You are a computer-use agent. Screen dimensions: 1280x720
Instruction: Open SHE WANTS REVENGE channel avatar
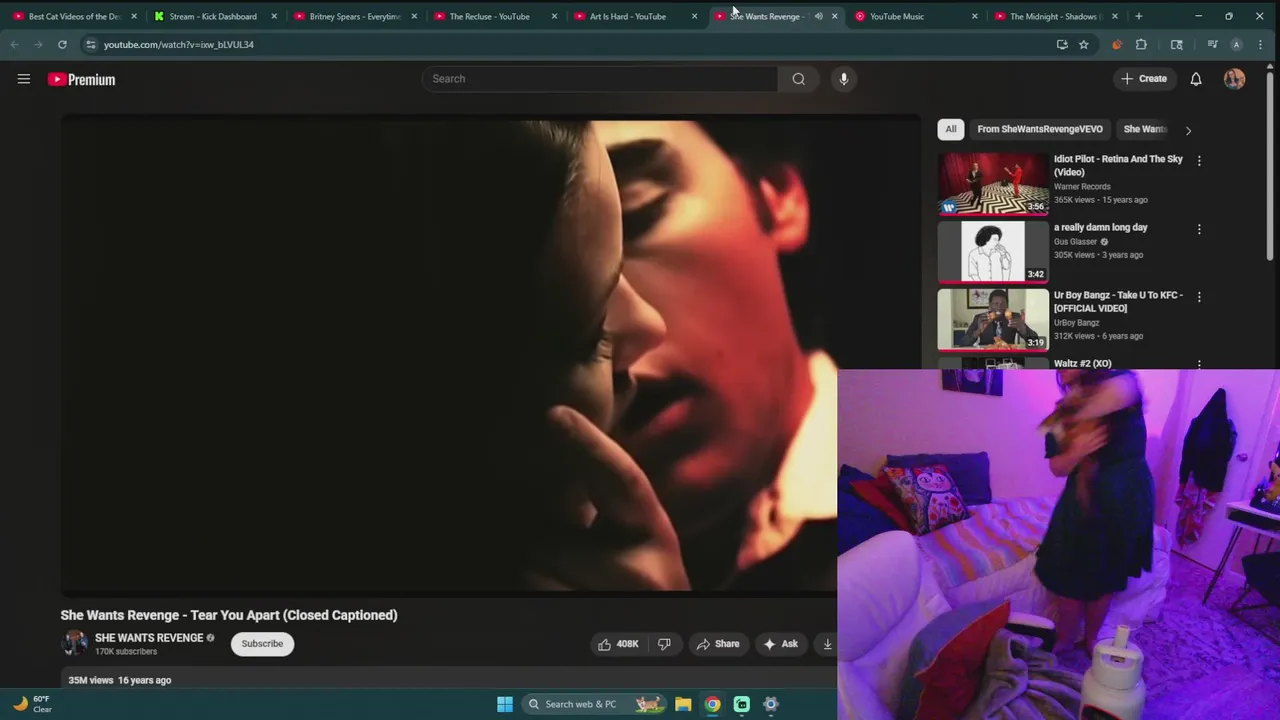75,643
